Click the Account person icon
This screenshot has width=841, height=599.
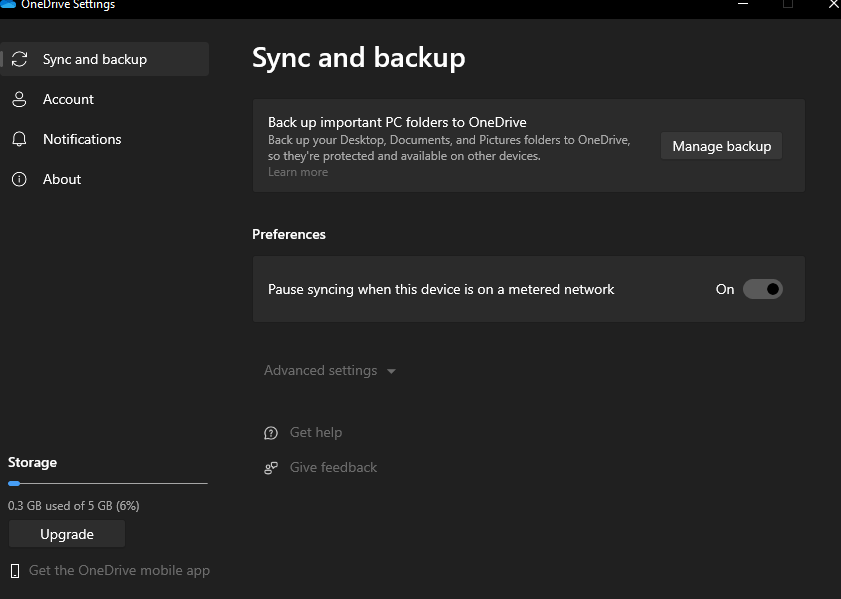[19, 100]
